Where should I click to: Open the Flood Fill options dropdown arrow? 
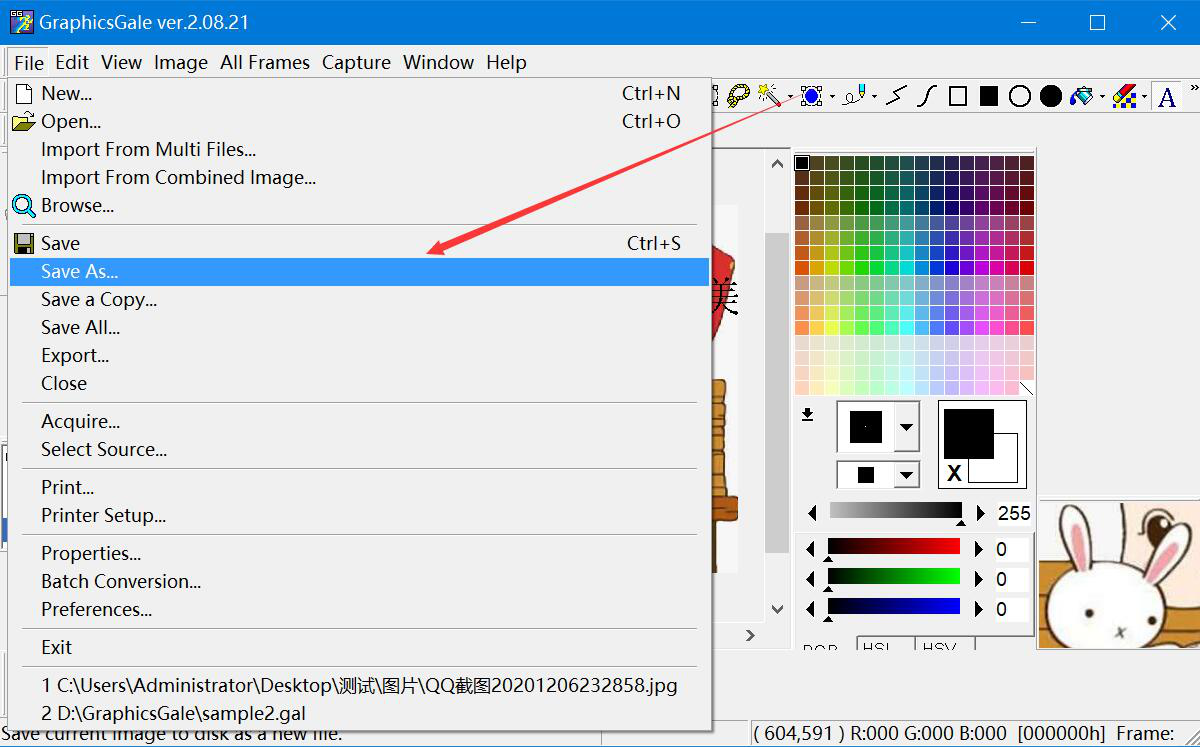[1102, 97]
